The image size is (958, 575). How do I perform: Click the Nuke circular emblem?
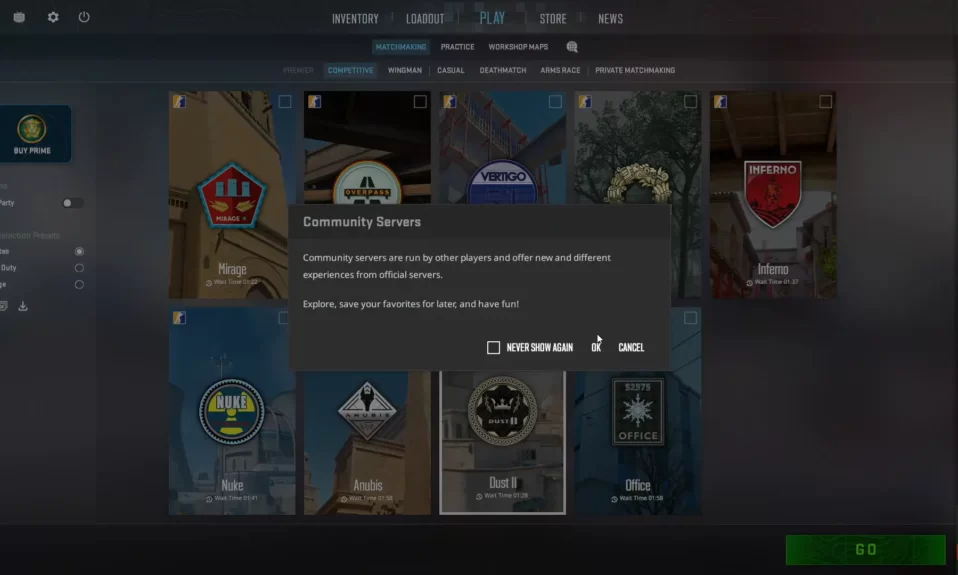[x=232, y=412]
